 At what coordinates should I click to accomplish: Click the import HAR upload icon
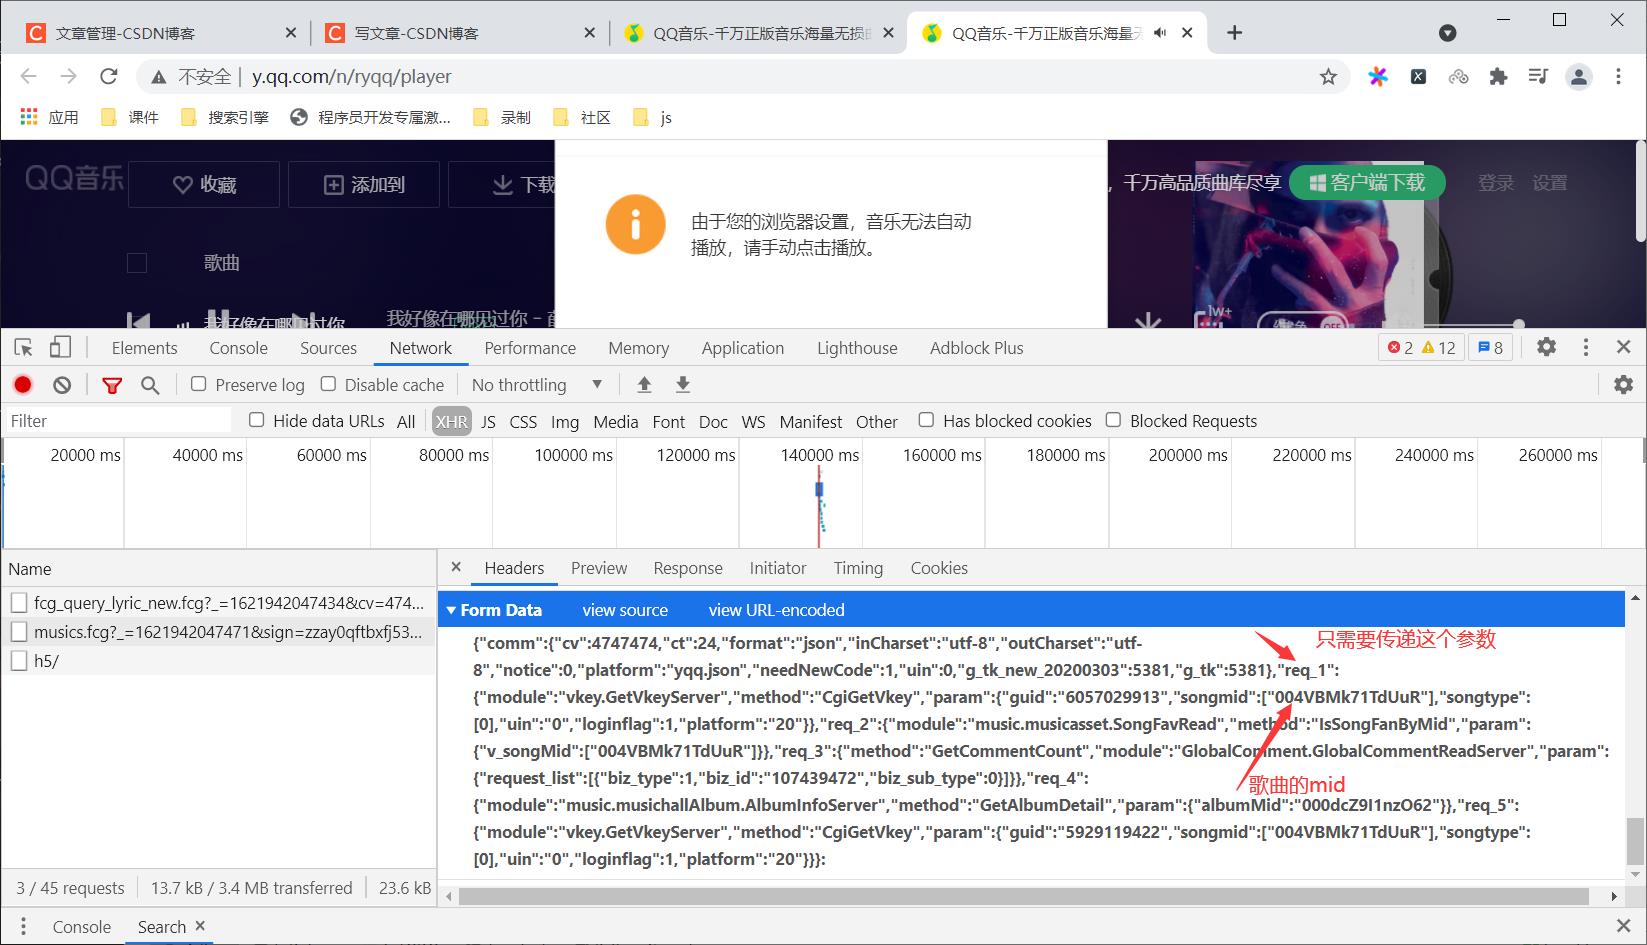tap(644, 385)
